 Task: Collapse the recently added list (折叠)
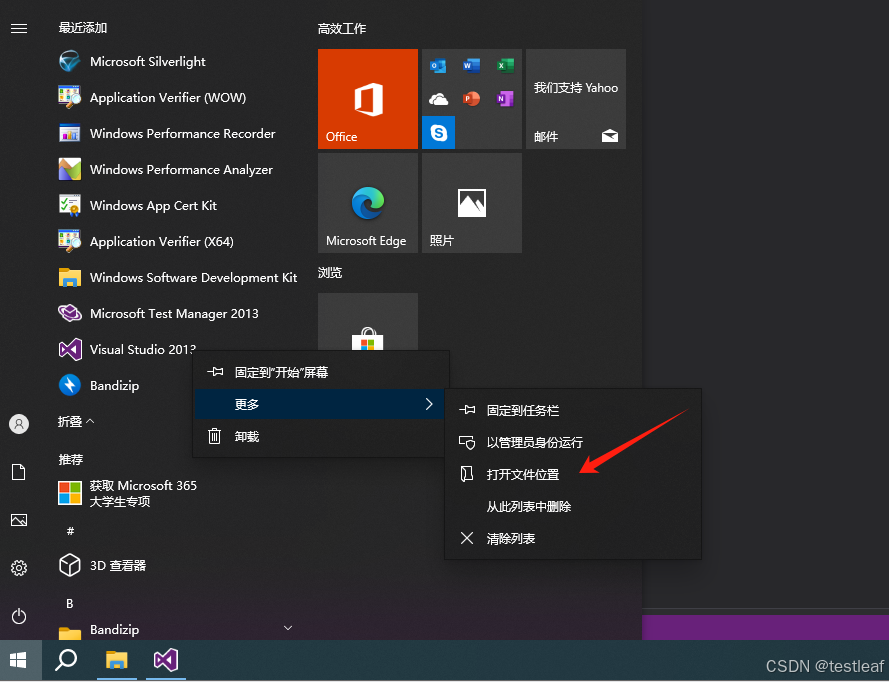click(x=76, y=421)
